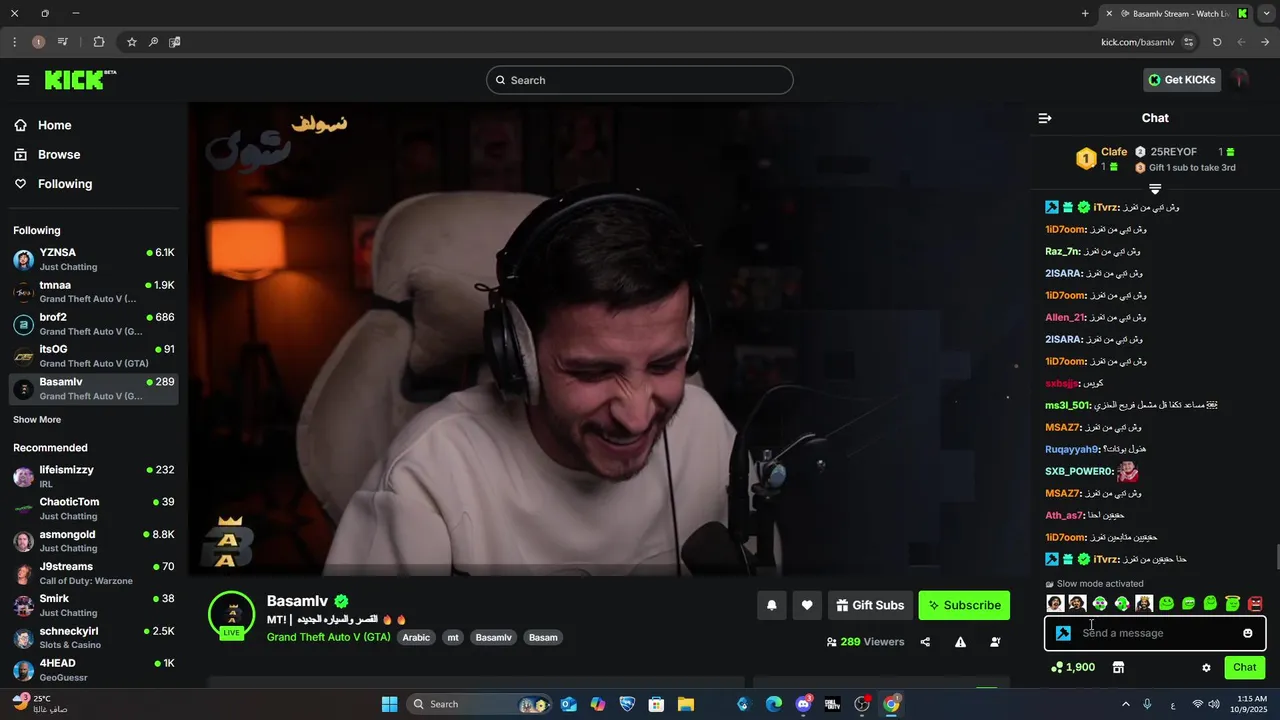Click username Ruqayyah9 in chat
This screenshot has height=720, width=1280.
tap(1072, 449)
